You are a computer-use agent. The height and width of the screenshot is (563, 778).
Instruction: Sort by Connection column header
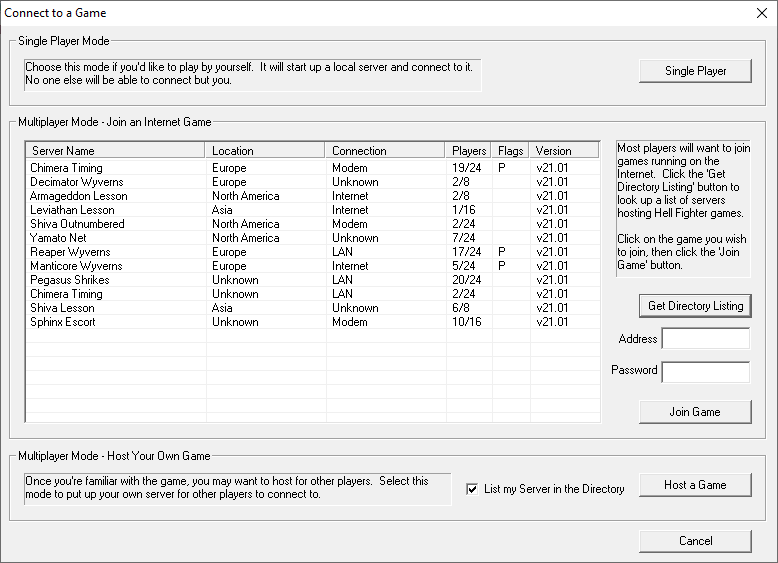tap(385, 150)
